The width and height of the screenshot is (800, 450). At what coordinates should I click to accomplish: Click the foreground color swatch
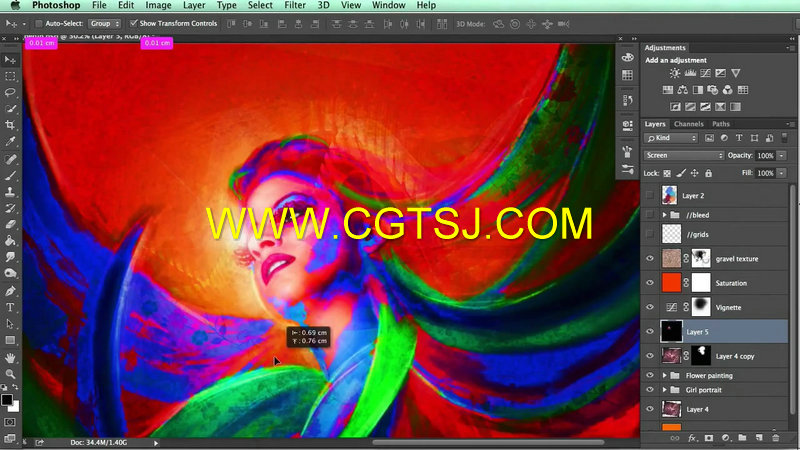[7, 400]
